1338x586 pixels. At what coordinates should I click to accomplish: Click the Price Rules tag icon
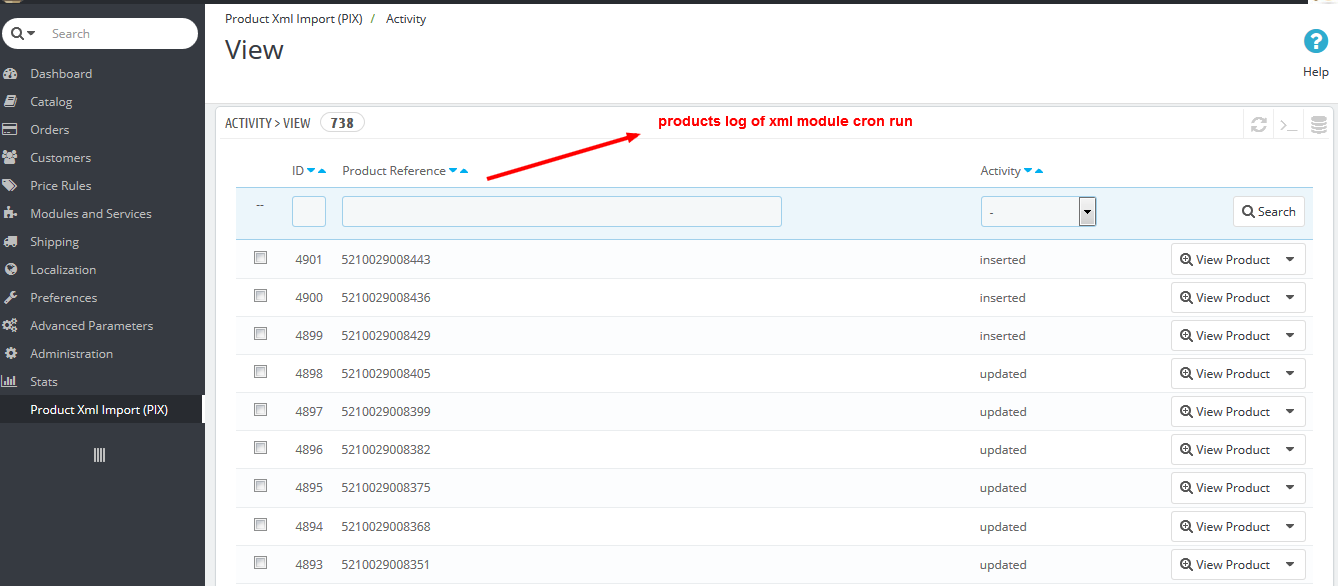[x=10, y=186]
